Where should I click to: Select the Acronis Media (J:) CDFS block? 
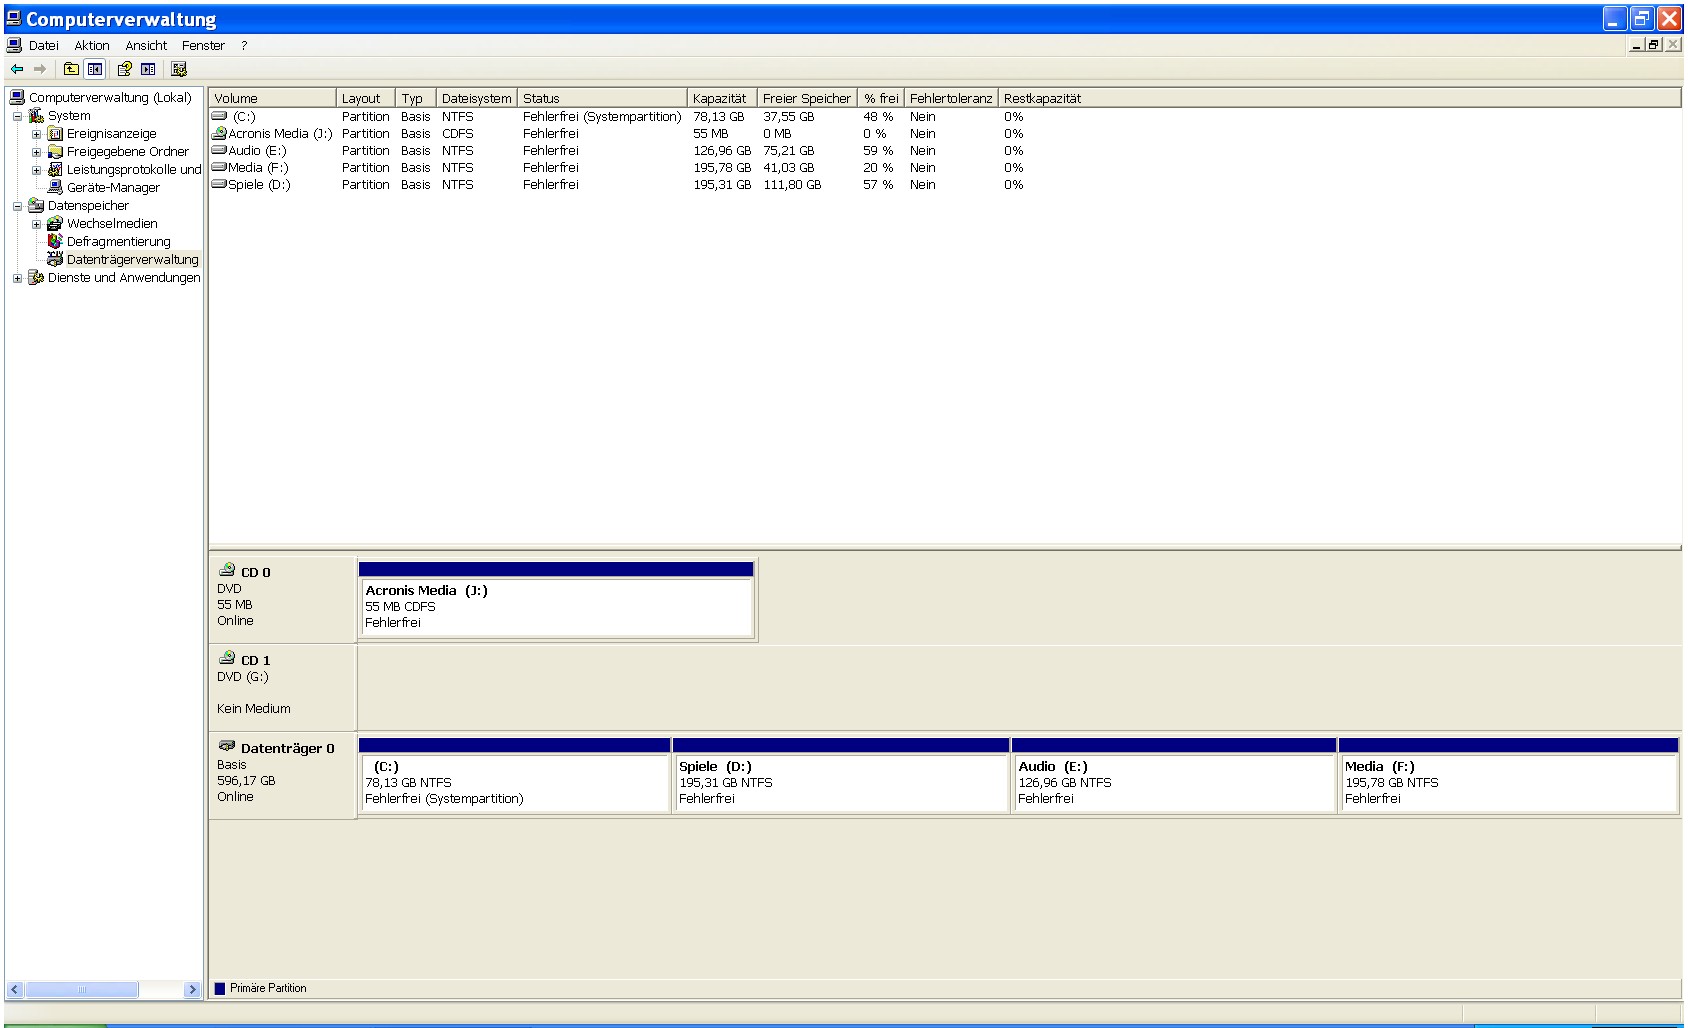pos(556,600)
